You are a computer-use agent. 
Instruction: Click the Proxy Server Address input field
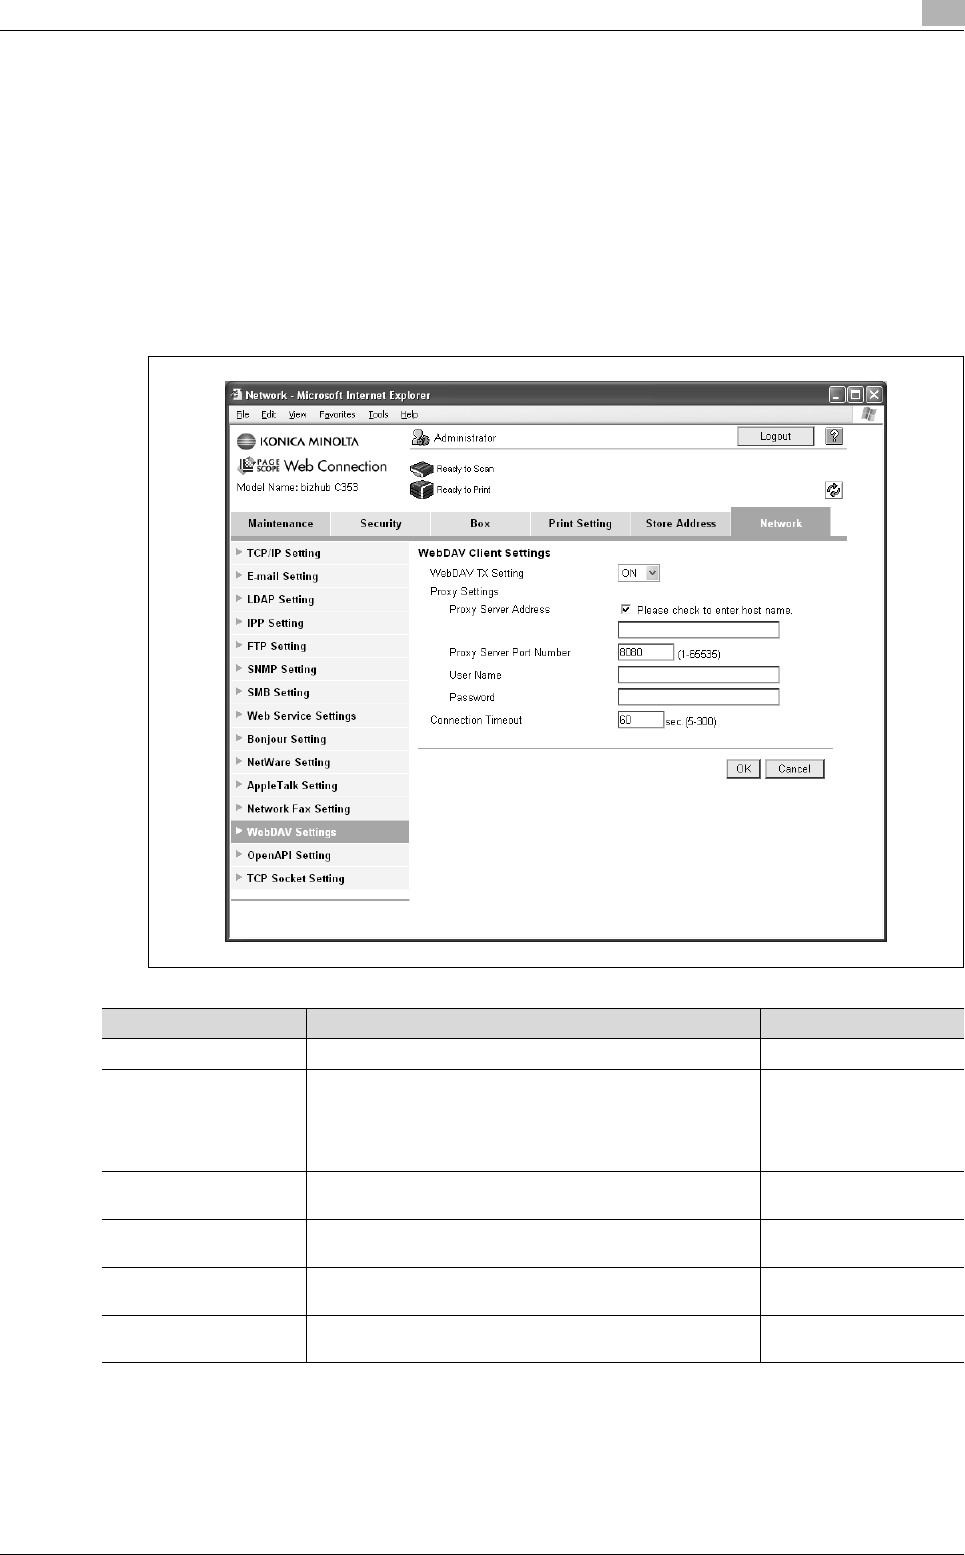[x=698, y=630]
